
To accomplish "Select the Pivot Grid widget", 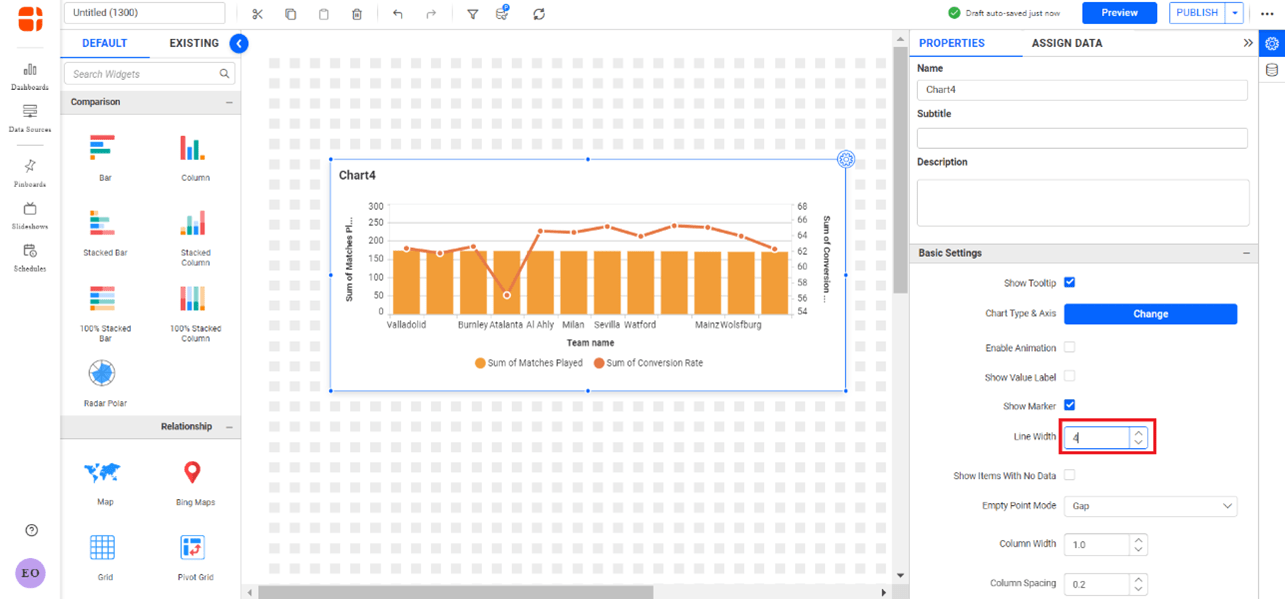I will pos(195,557).
